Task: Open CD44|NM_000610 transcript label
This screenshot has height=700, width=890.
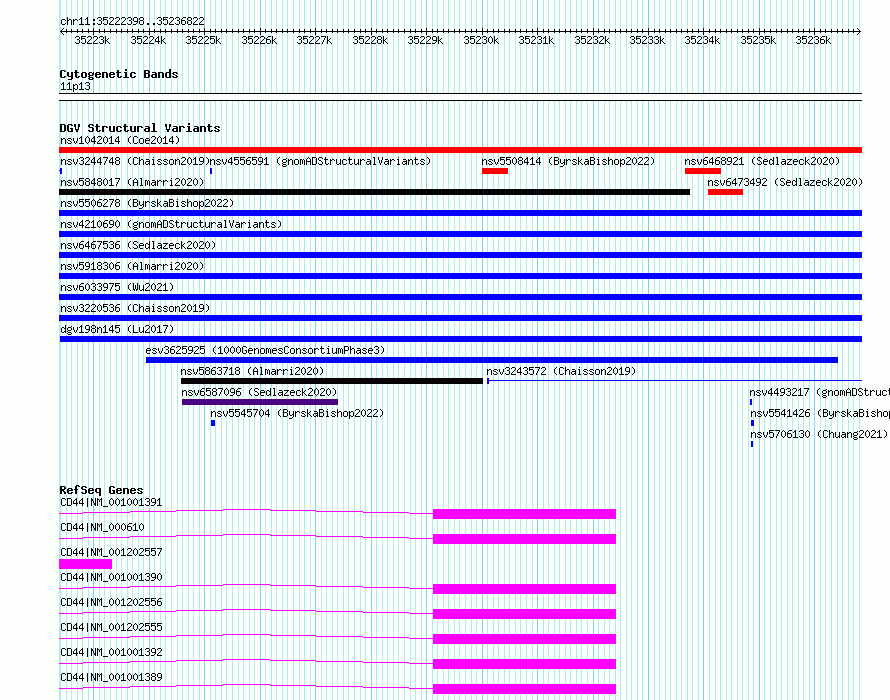Action: 102,527
